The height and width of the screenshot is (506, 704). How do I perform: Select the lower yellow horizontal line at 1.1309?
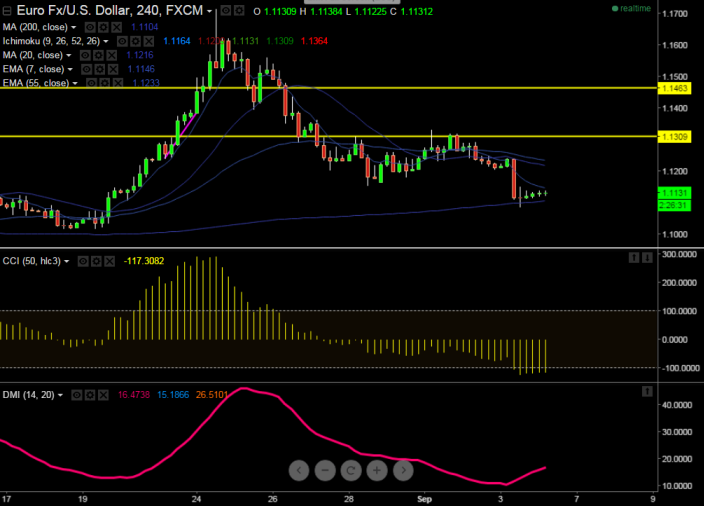329,136
